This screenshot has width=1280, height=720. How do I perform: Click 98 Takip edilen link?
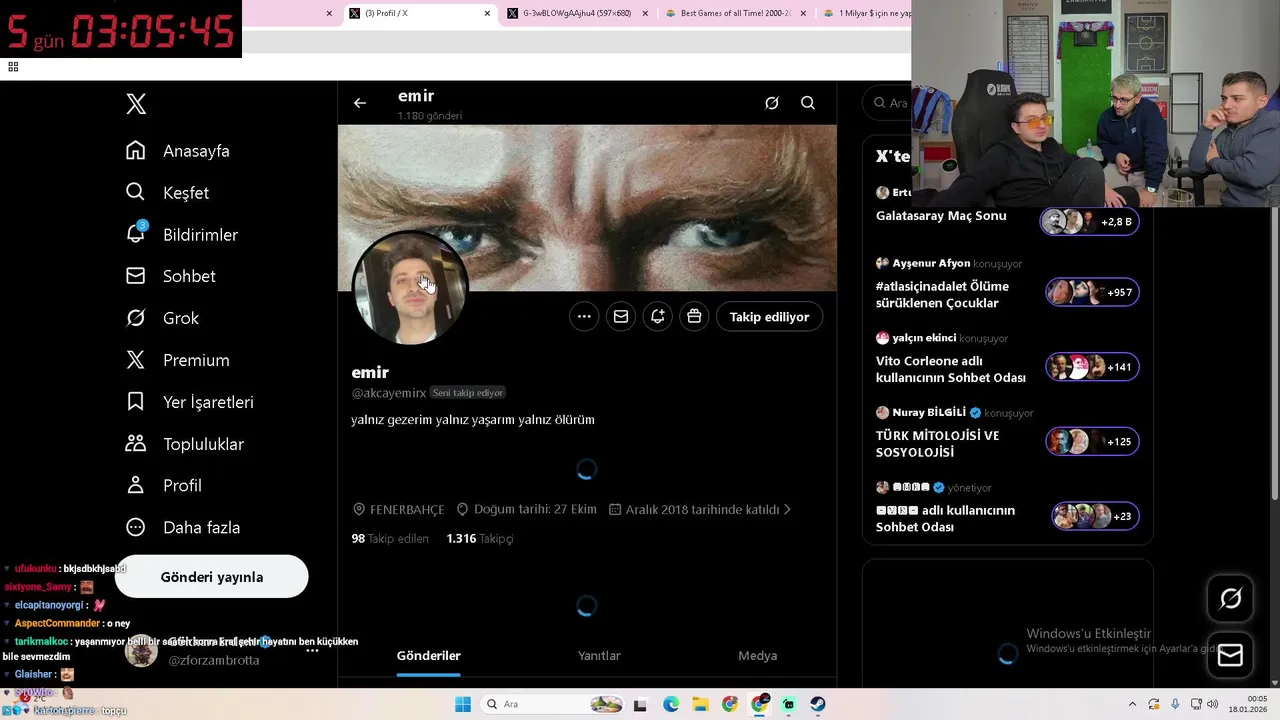tap(390, 539)
